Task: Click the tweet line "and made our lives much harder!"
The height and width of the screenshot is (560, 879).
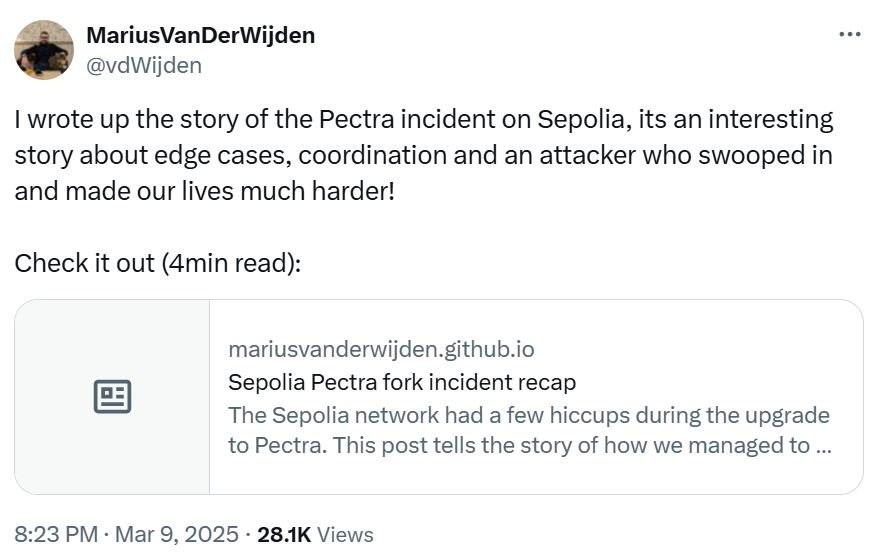Action: [205, 190]
